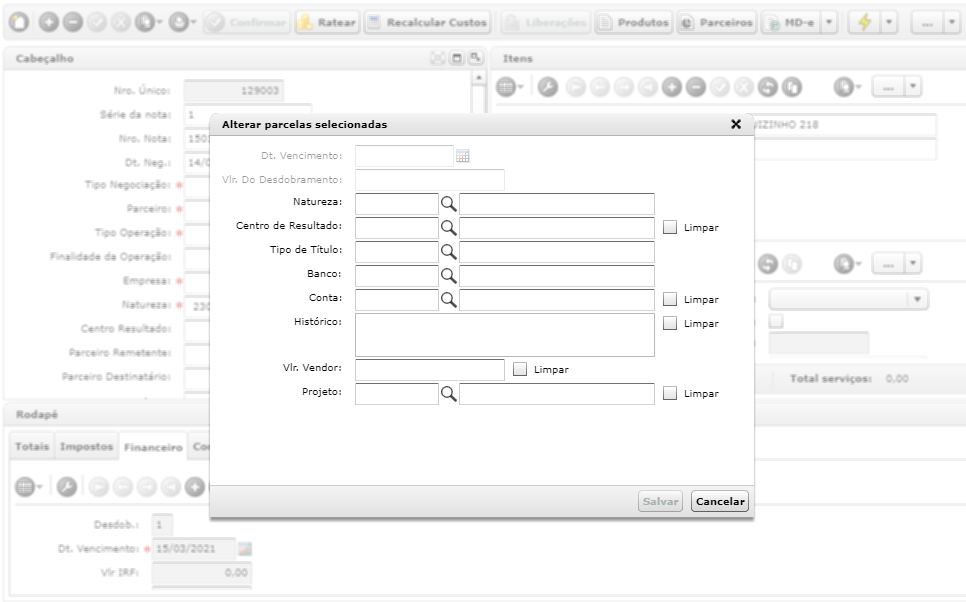Click the Vlr. Vendor input field
Viewport: 966px width, 602px height.
point(429,370)
